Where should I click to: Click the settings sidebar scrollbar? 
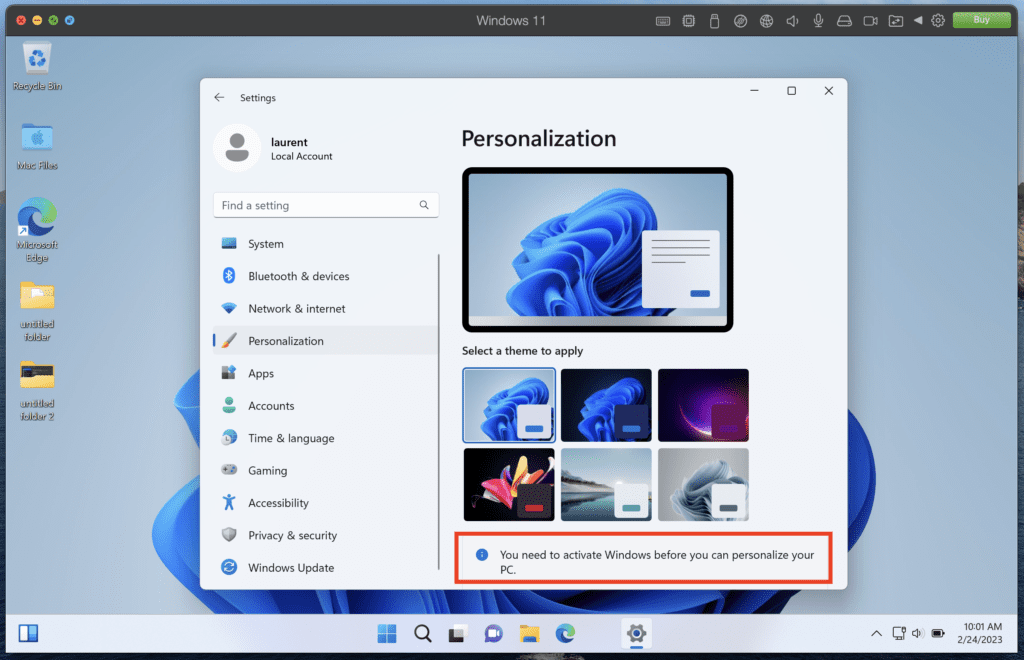pyautogui.click(x=439, y=411)
